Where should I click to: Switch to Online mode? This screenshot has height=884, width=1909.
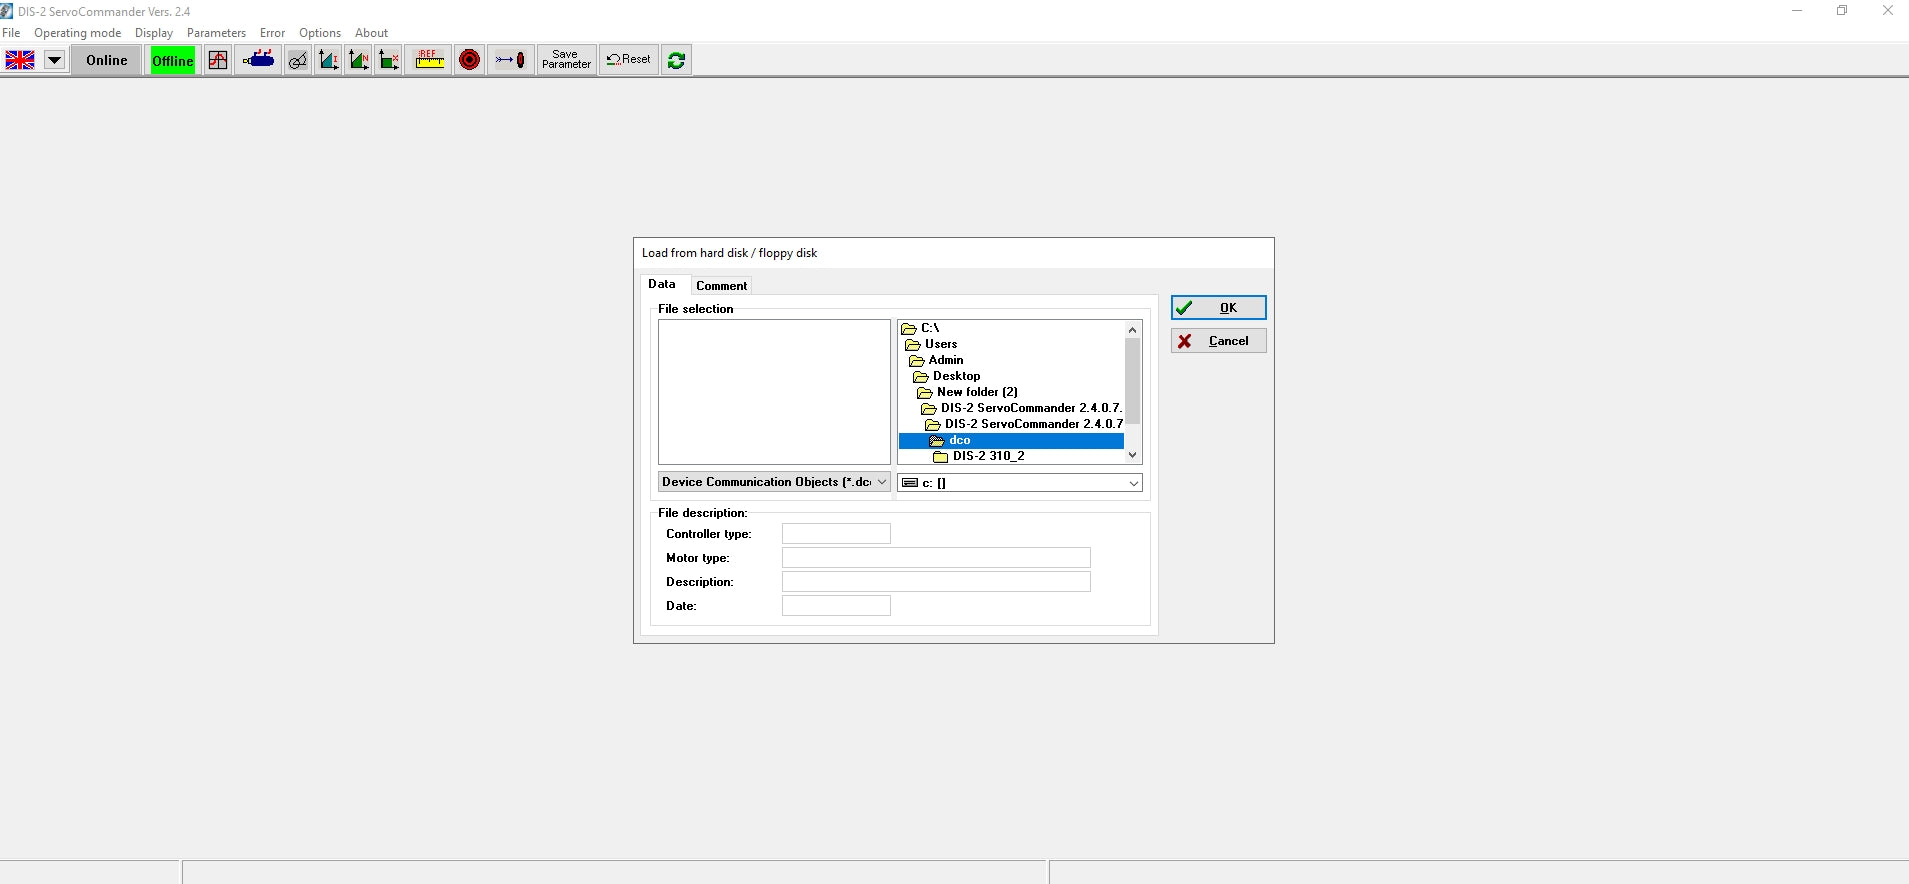click(106, 60)
